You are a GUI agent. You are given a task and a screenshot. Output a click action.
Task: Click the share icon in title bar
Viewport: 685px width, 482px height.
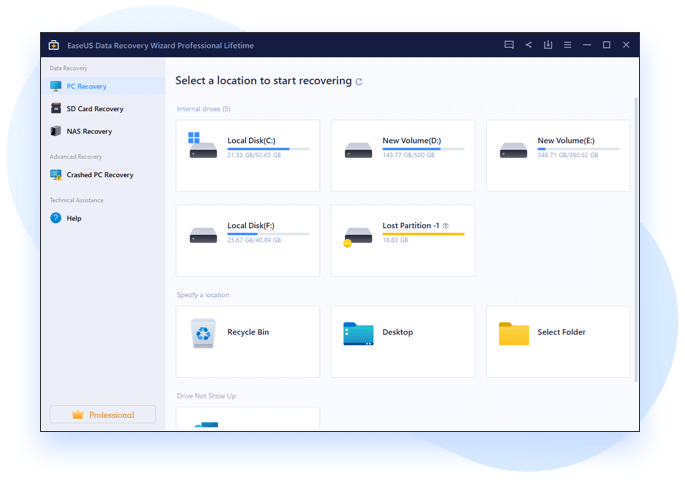click(x=529, y=45)
